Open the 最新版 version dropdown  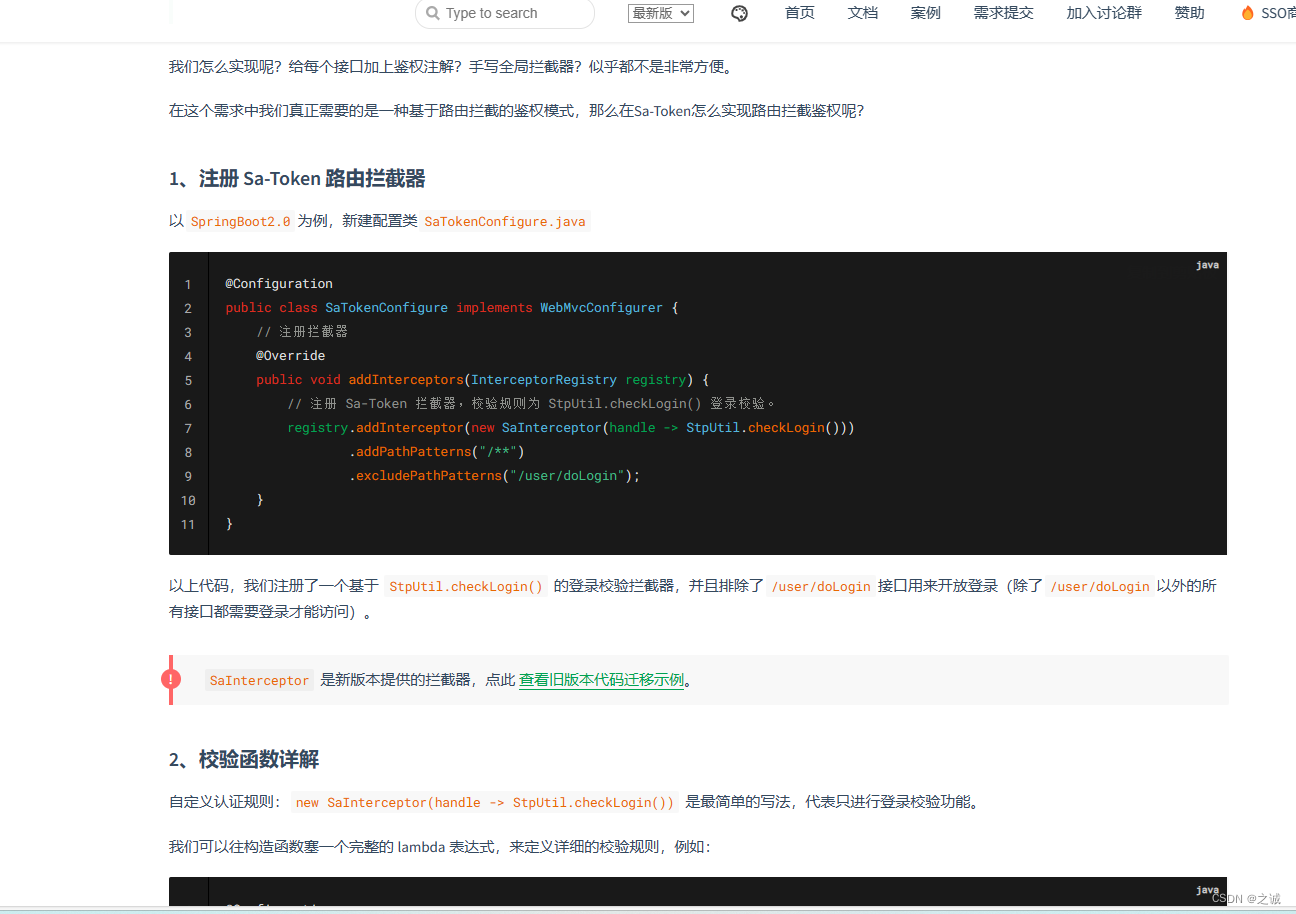tap(661, 13)
